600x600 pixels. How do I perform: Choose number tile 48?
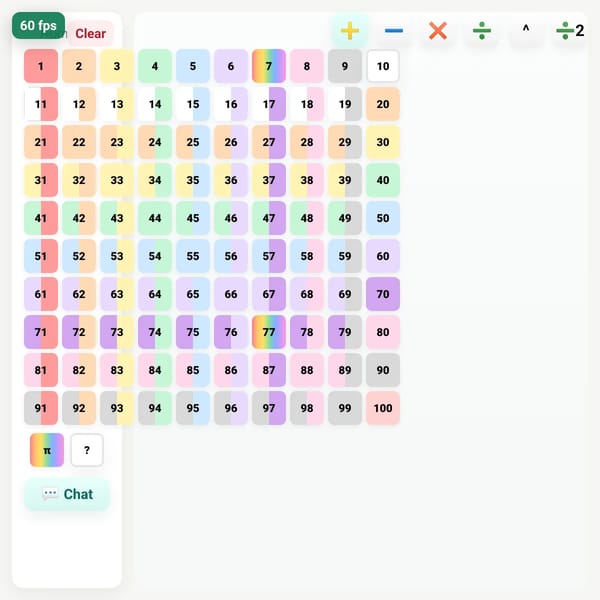[307, 218]
